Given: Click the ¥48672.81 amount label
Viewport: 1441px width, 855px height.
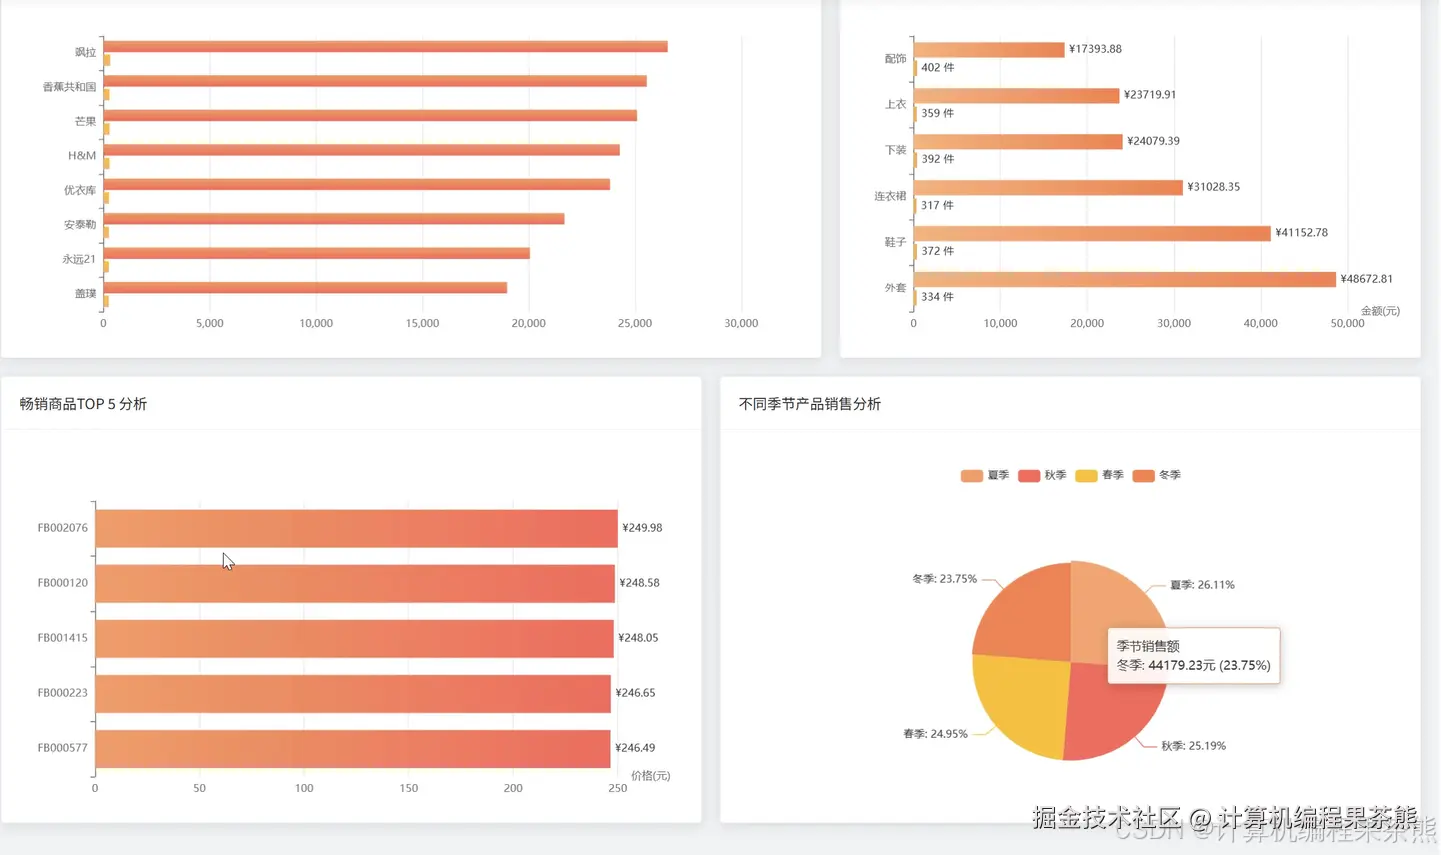Looking at the screenshot, I should coord(1366,279).
